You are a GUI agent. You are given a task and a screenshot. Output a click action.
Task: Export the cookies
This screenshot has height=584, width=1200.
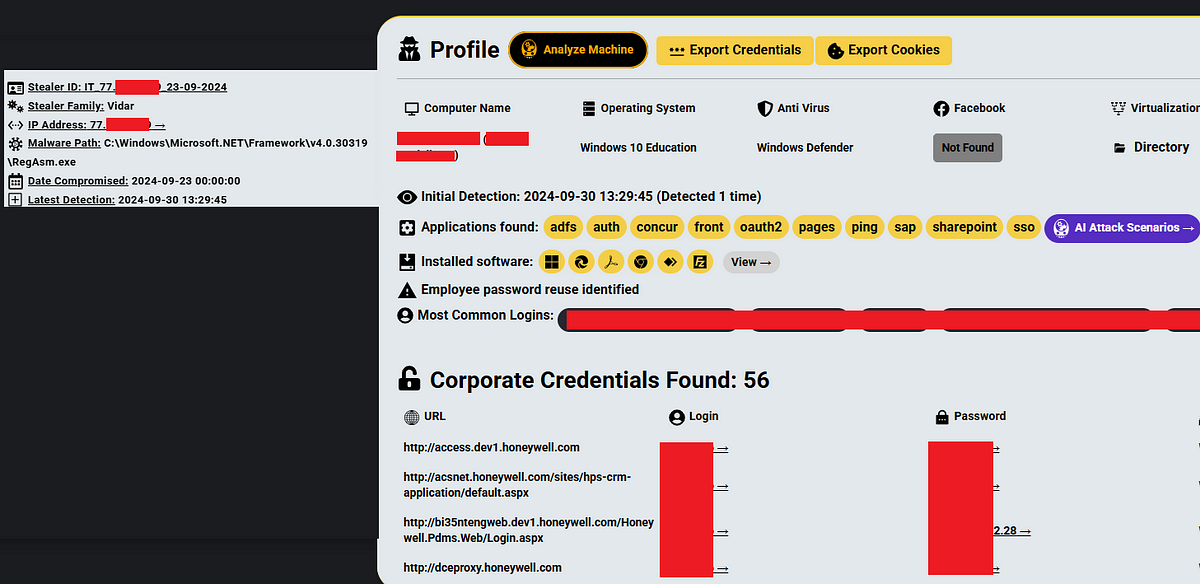click(884, 50)
